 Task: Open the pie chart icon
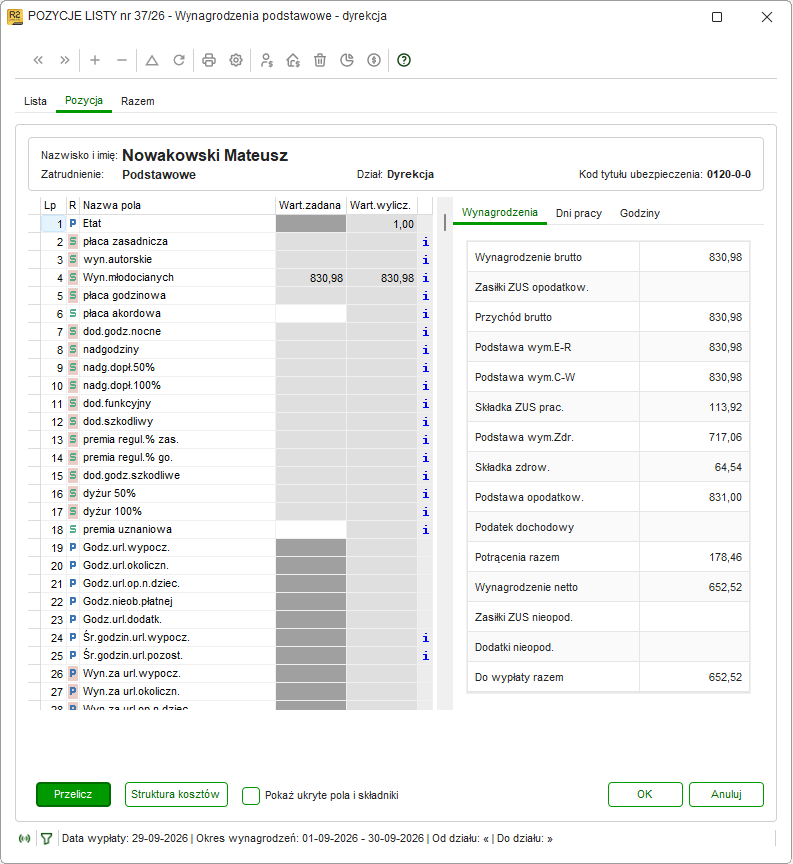point(347,60)
